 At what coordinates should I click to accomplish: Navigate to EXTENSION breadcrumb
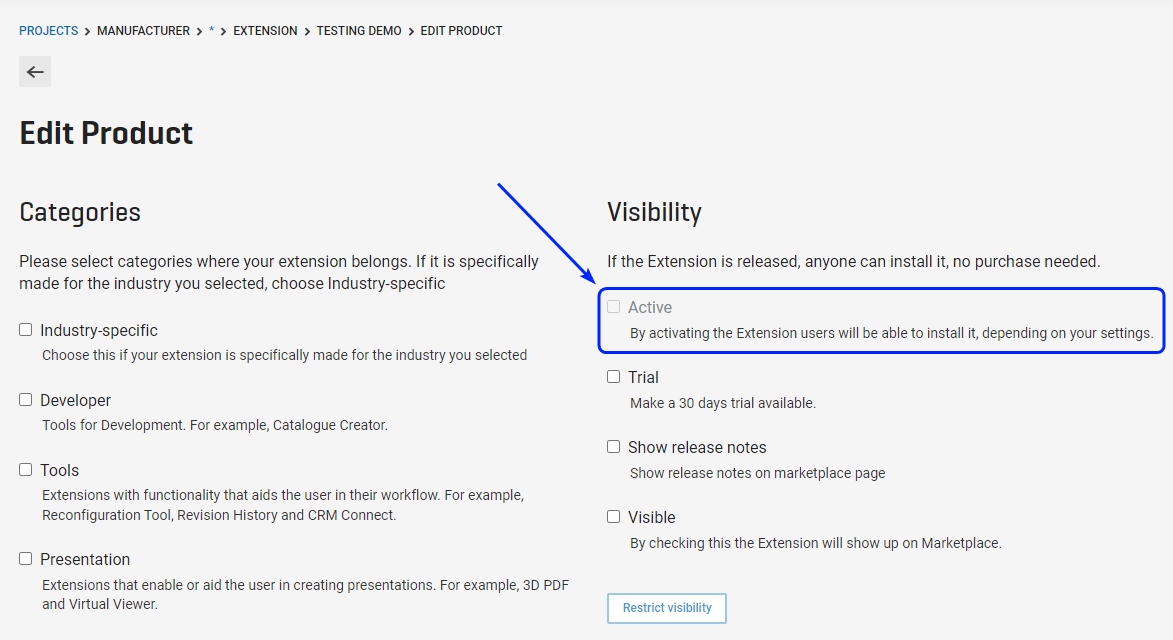[x=266, y=31]
